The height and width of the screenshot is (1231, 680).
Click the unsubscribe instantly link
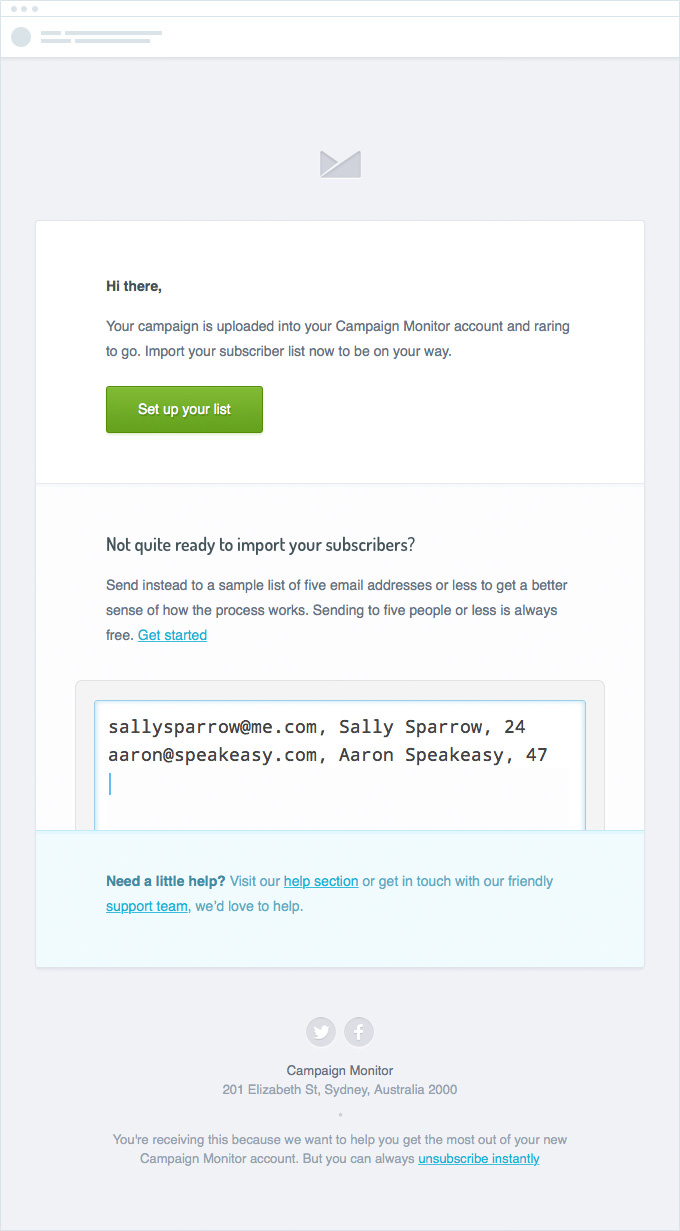pyautogui.click(x=479, y=1159)
